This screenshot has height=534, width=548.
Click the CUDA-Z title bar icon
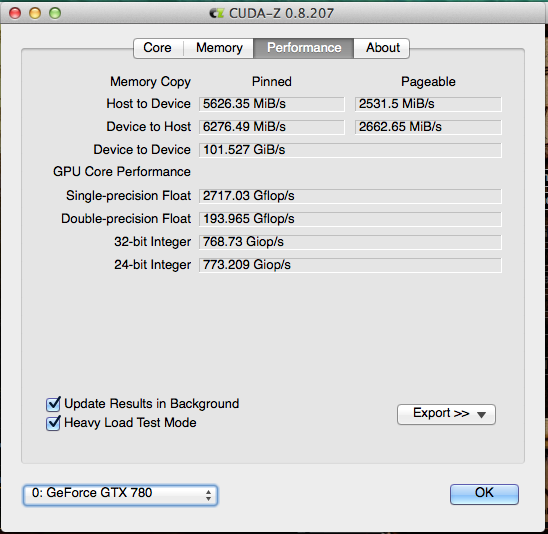[216, 13]
